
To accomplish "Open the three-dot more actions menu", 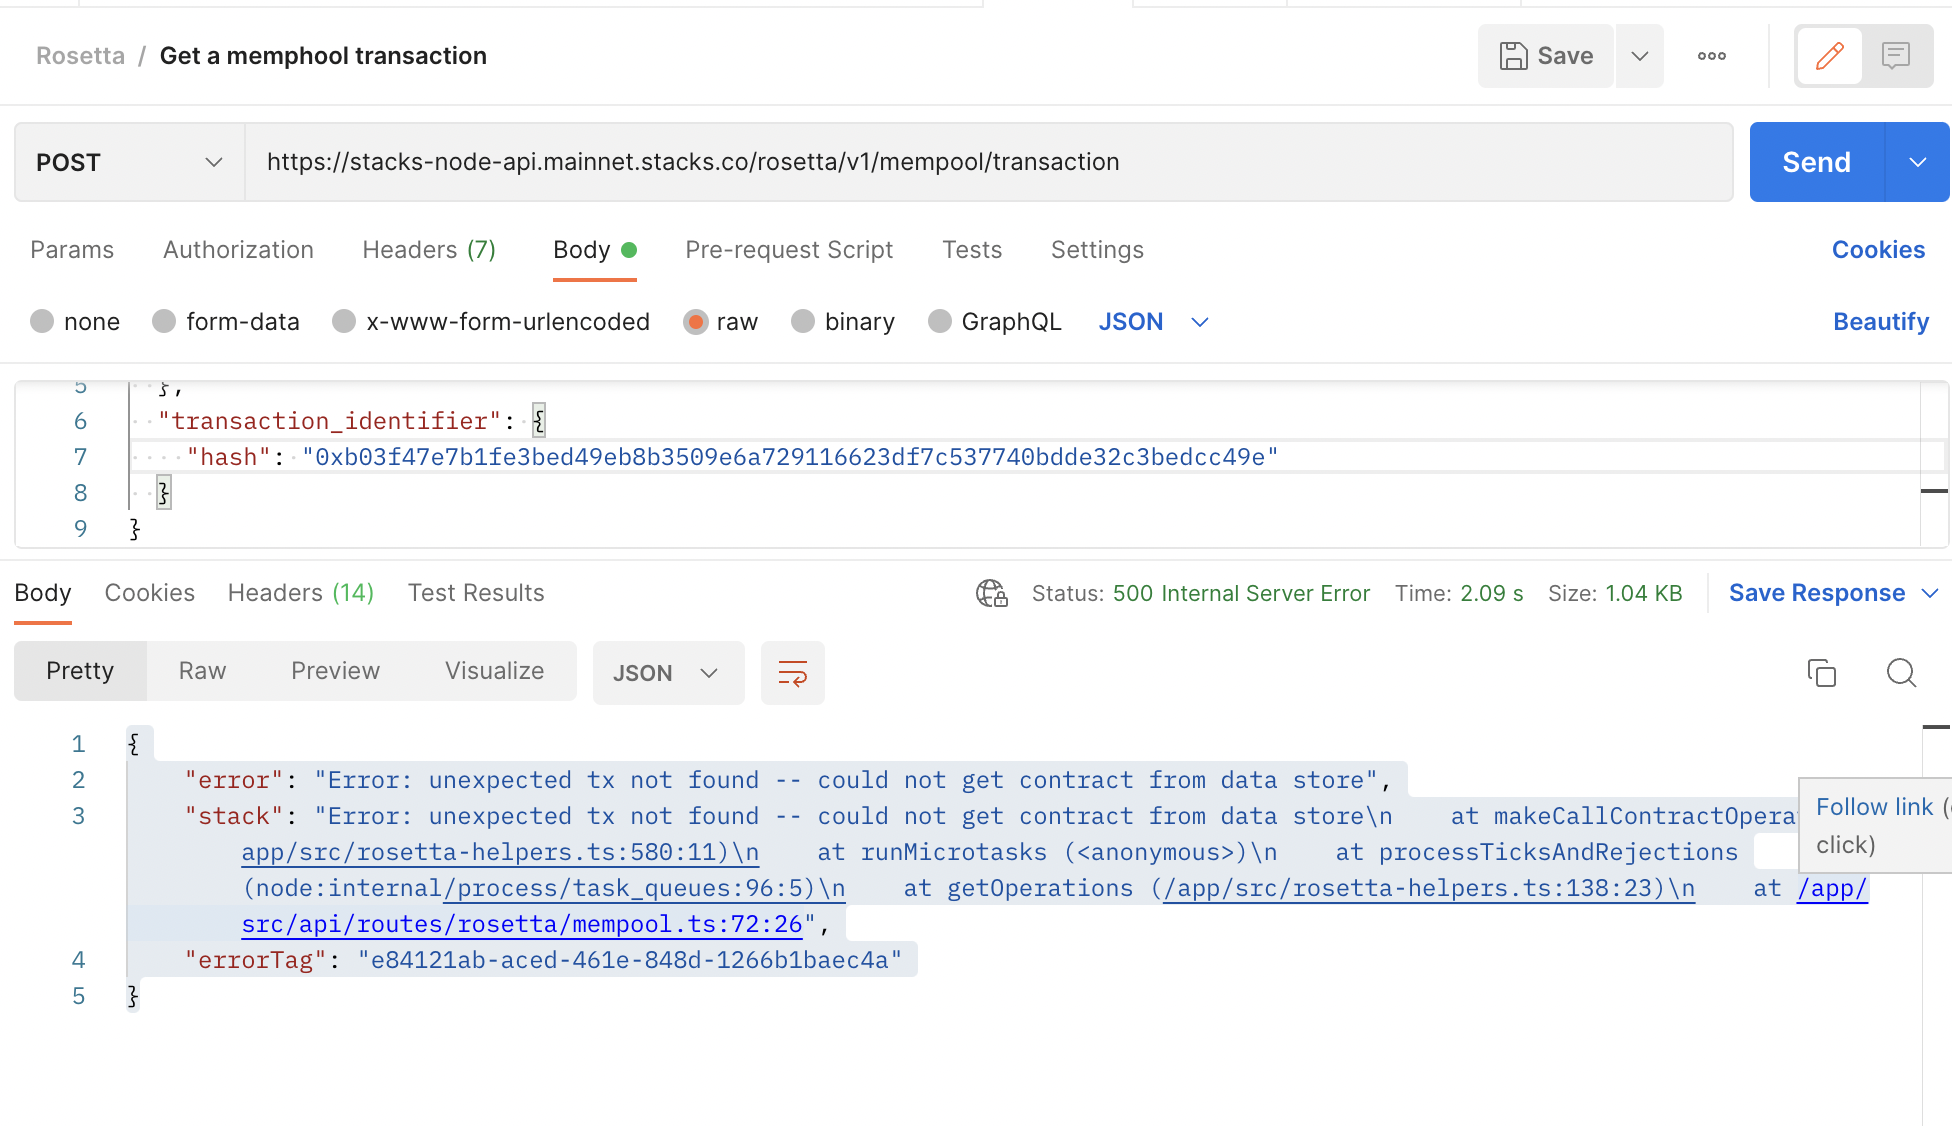I will coord(1711,56).
